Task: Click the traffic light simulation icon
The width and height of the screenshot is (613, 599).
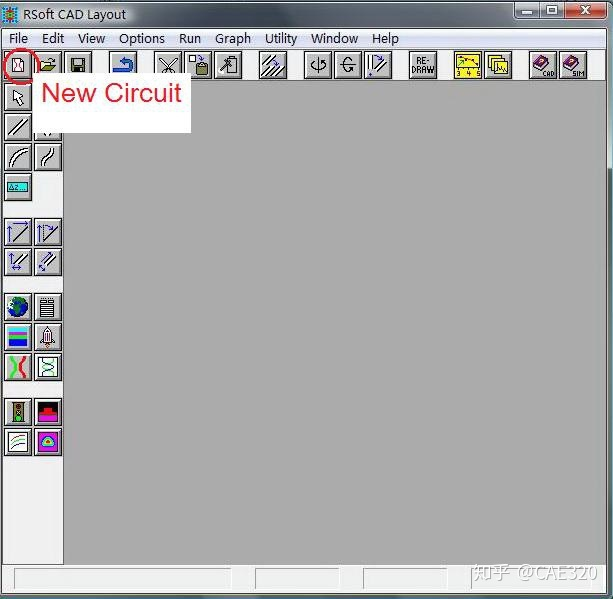Action: click(18, 412)
